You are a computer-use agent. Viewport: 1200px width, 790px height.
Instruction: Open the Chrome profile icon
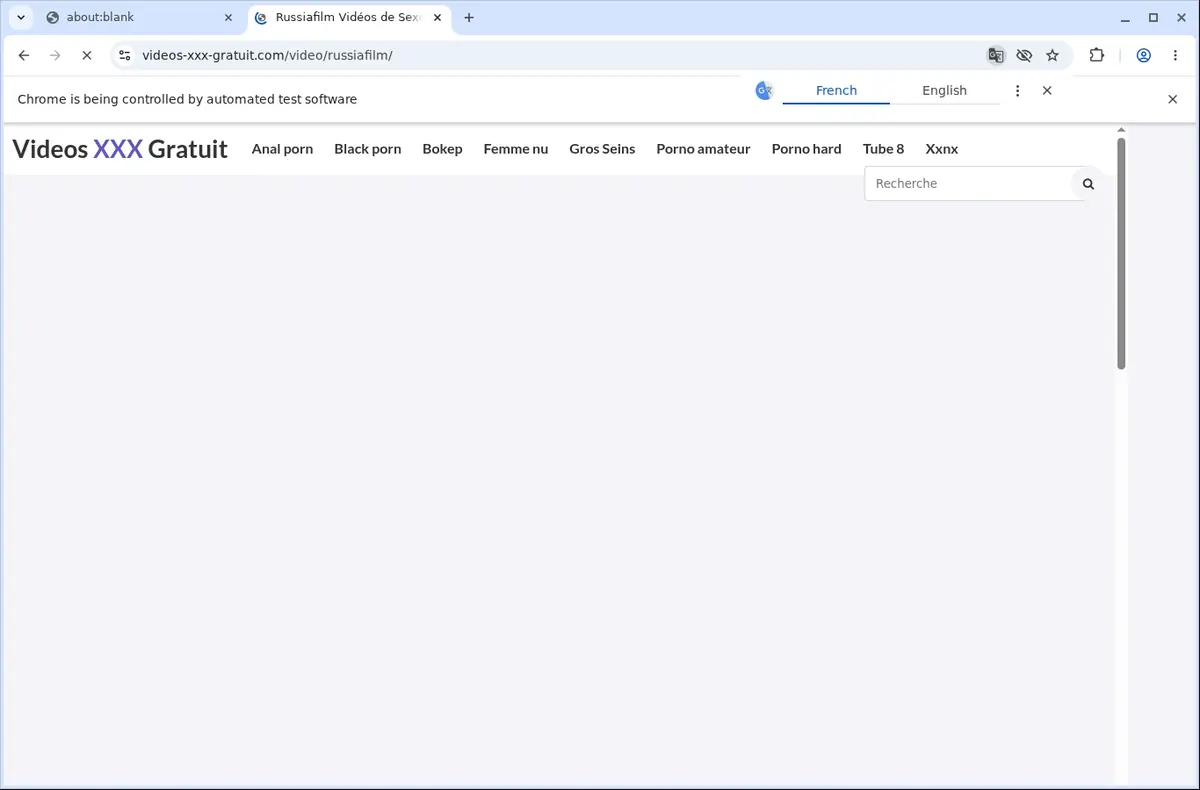click(x=1143, y=56)
